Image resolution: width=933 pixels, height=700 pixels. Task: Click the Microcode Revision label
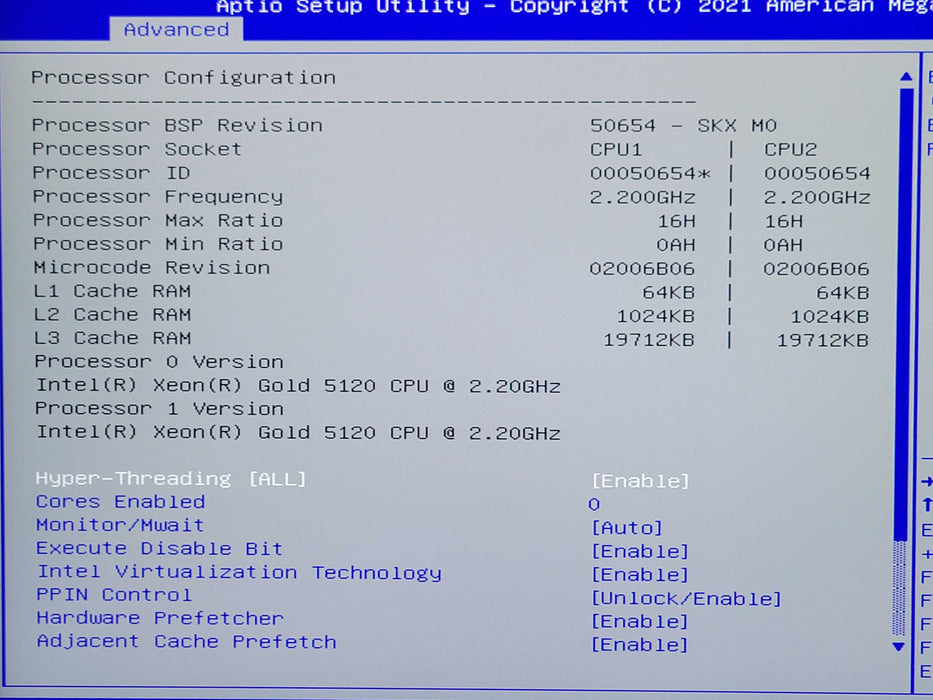tap(152, 267)
